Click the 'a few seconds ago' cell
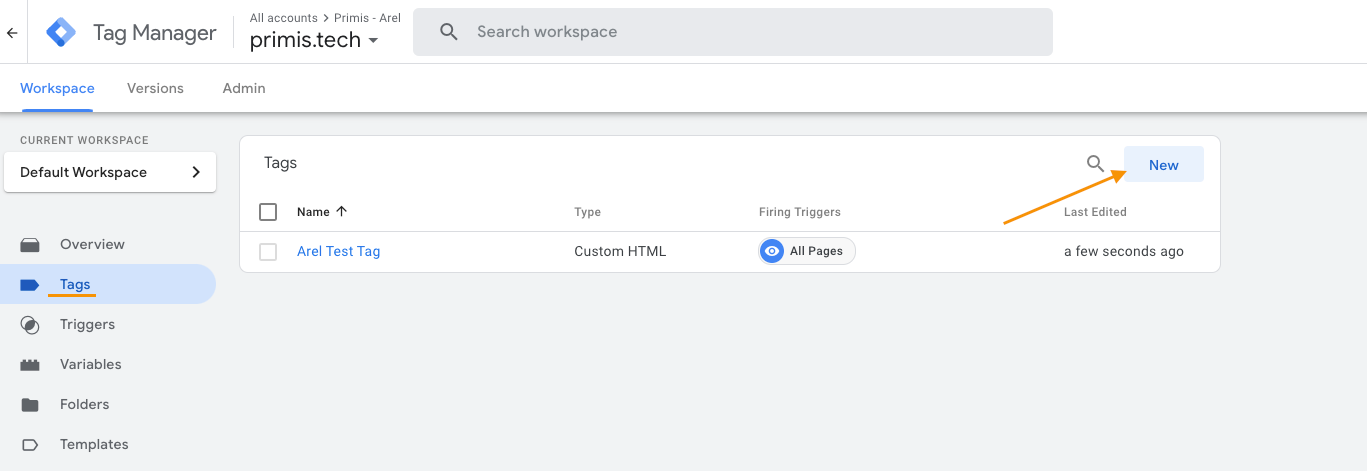The height and width of the screenshot is (471, 1367). click(x=1124, y=251)
